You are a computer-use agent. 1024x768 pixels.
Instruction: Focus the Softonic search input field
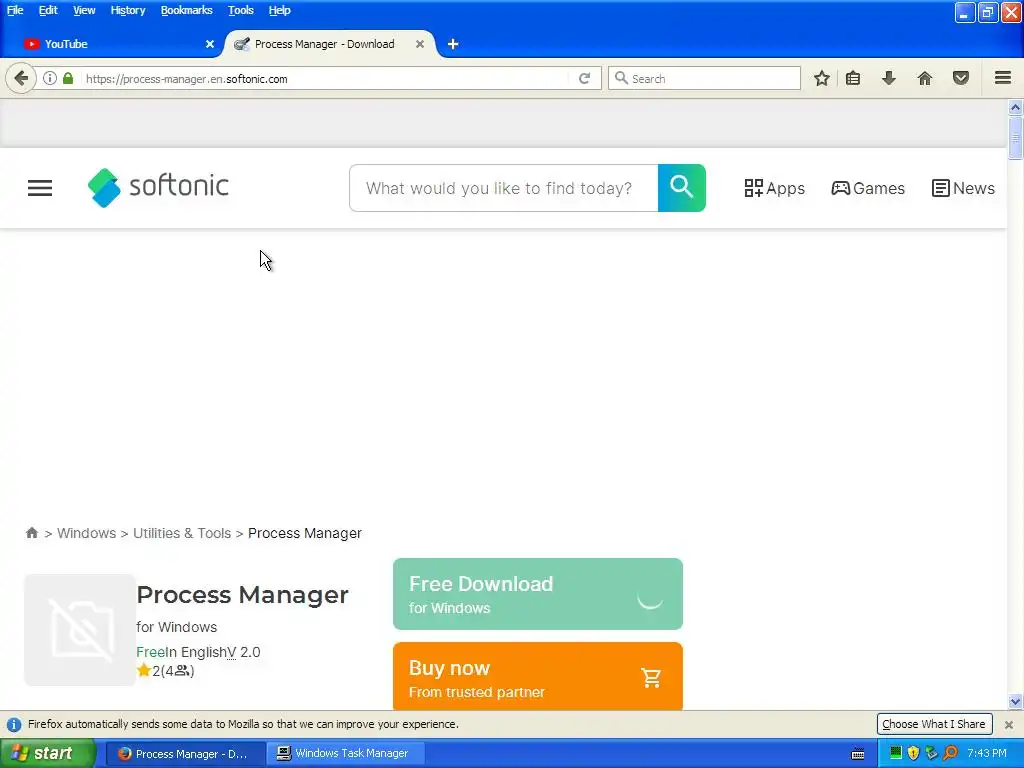click(504, 188)
